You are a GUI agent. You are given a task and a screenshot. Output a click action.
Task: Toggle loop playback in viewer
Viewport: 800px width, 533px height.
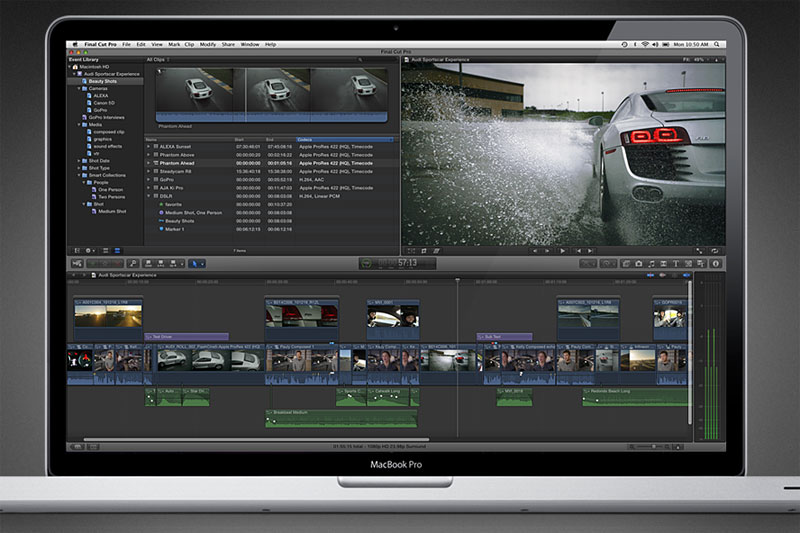[714, 251]
